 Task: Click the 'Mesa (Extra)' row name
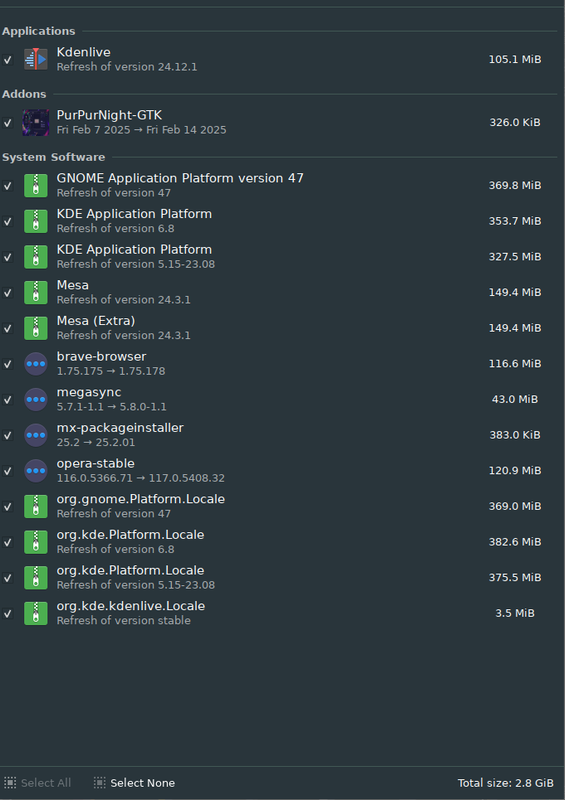tap(96, 321)
